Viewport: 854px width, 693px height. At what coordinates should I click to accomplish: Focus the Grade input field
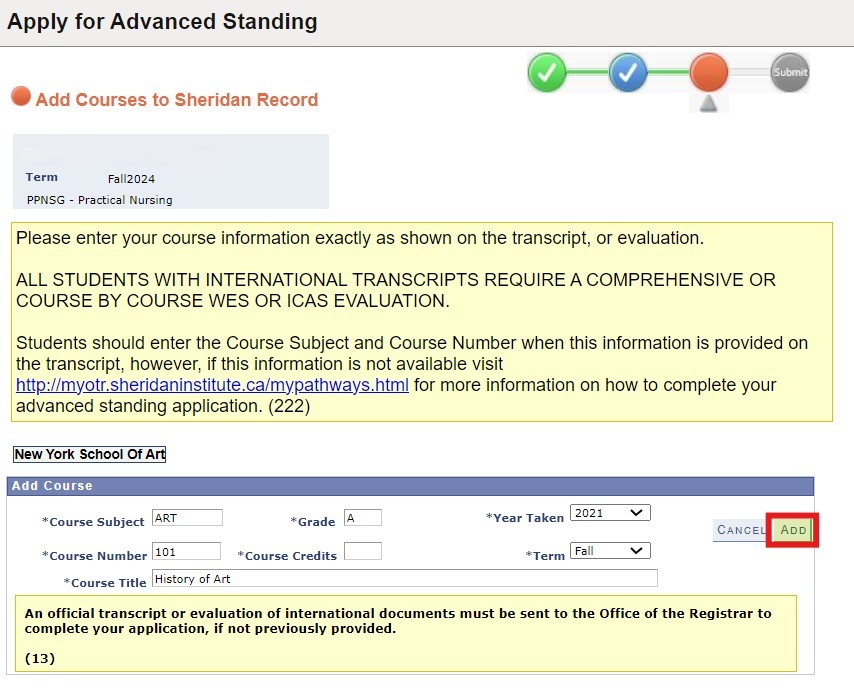click(362, 518)
